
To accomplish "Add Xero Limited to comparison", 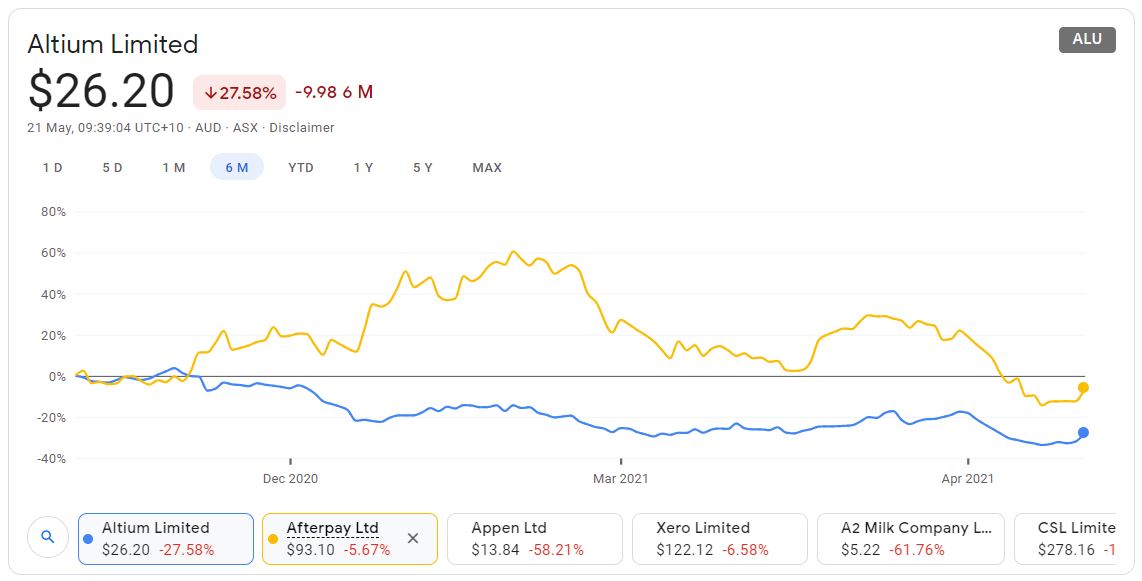I will pos(719,539).
